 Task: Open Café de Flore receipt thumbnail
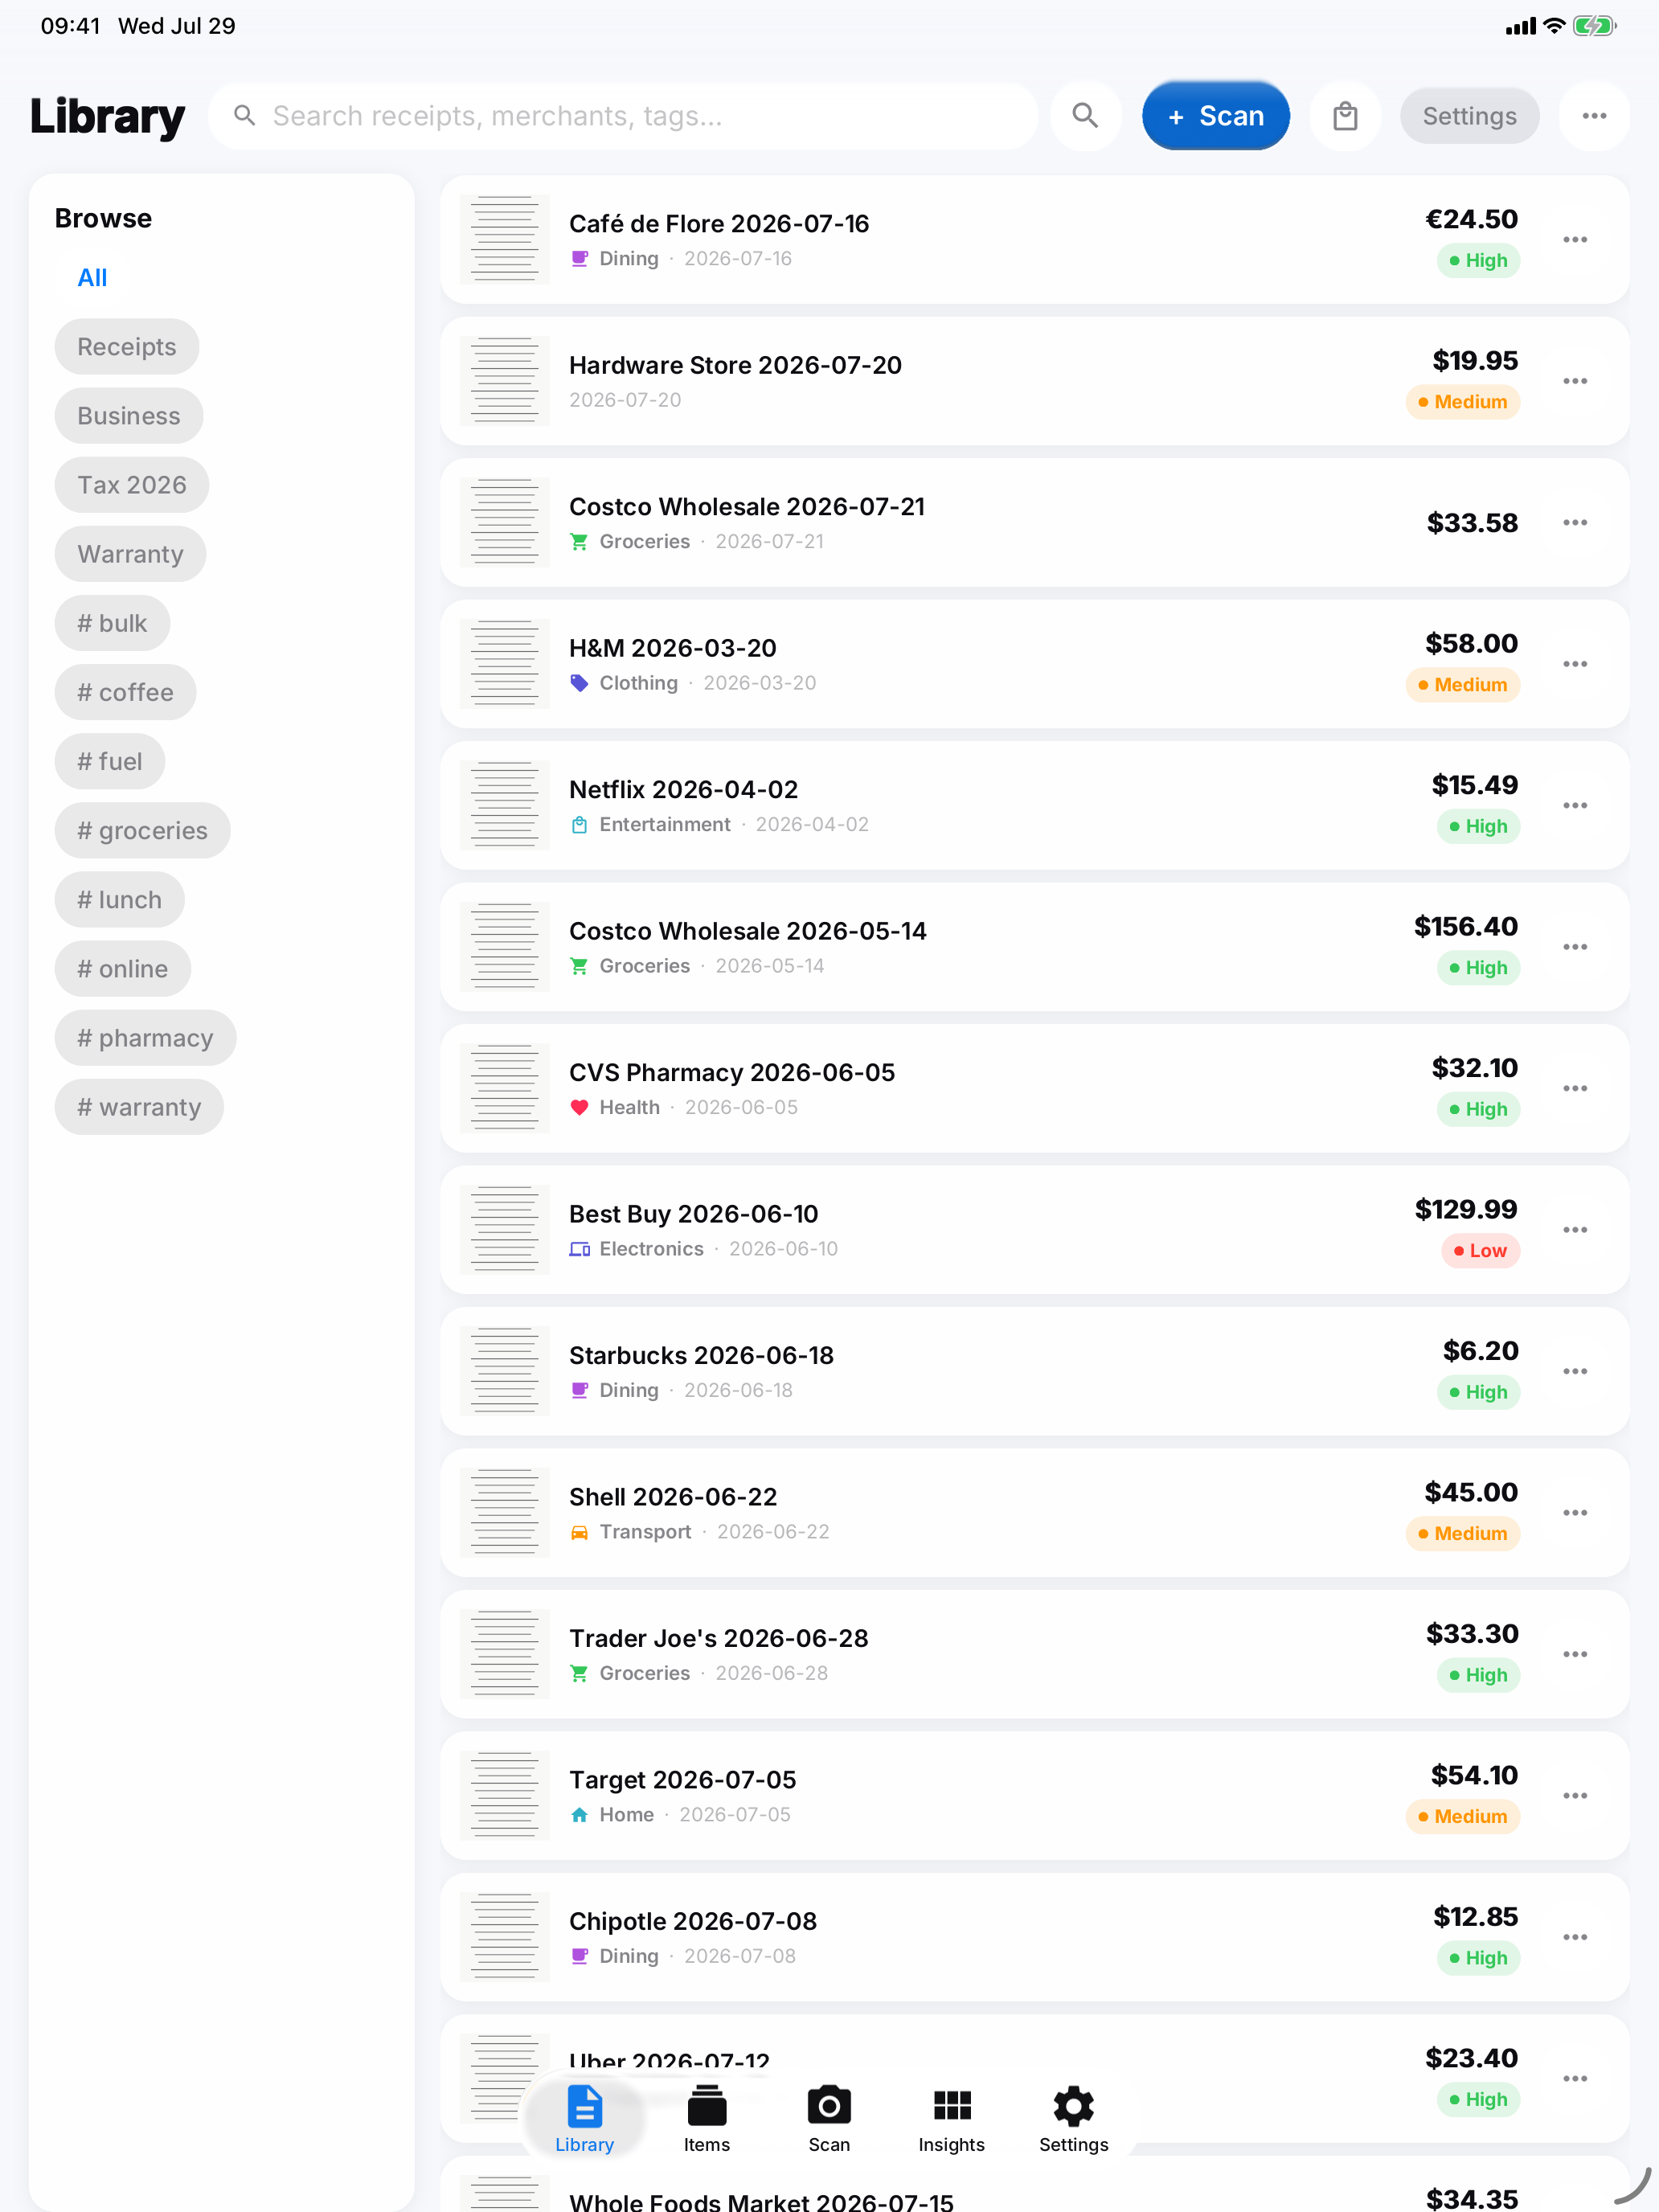(x=505, y=240)
